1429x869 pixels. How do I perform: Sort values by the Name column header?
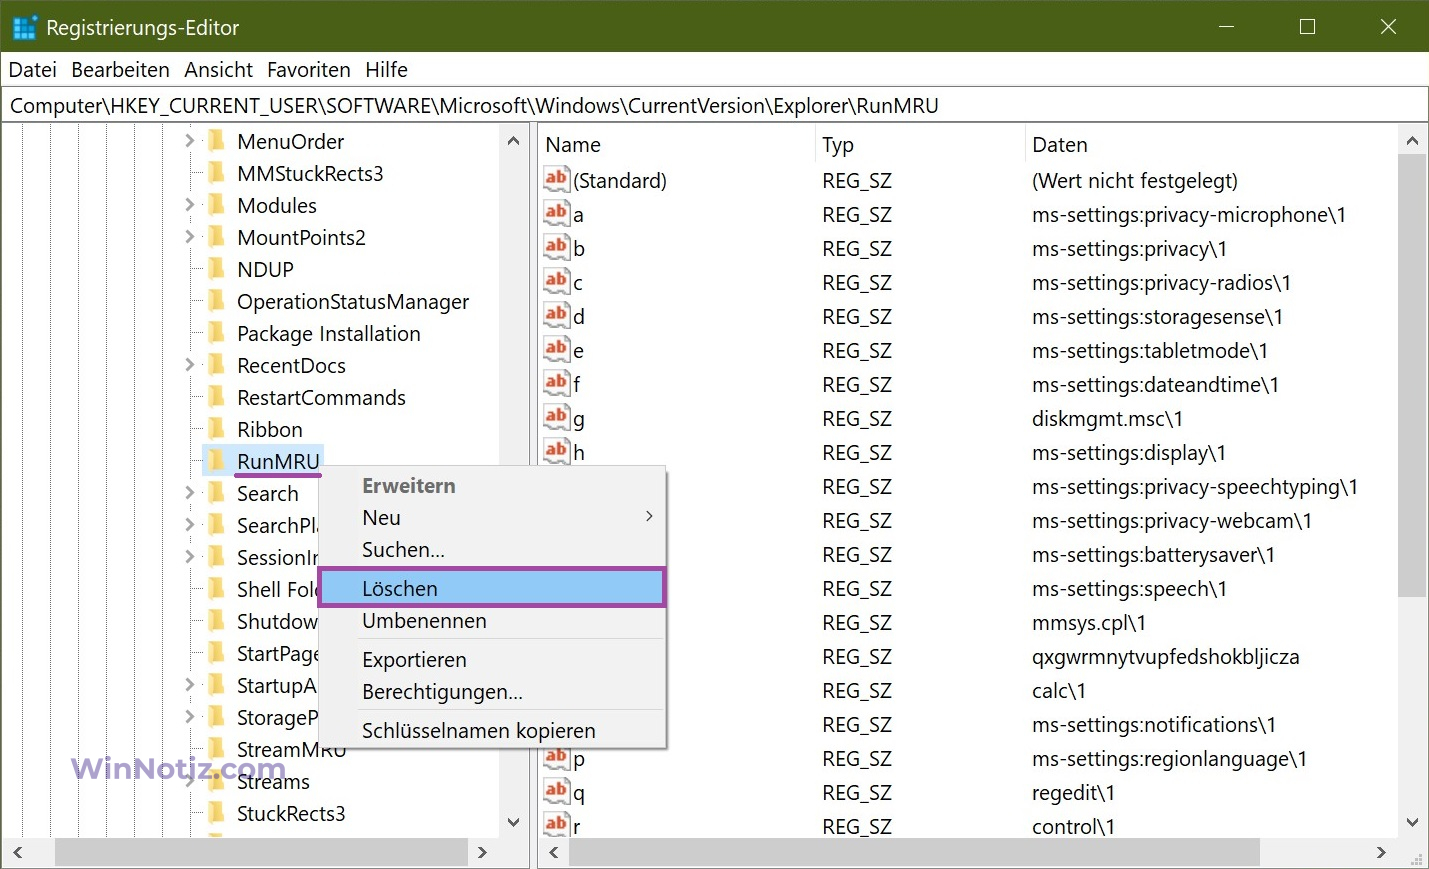676,144
